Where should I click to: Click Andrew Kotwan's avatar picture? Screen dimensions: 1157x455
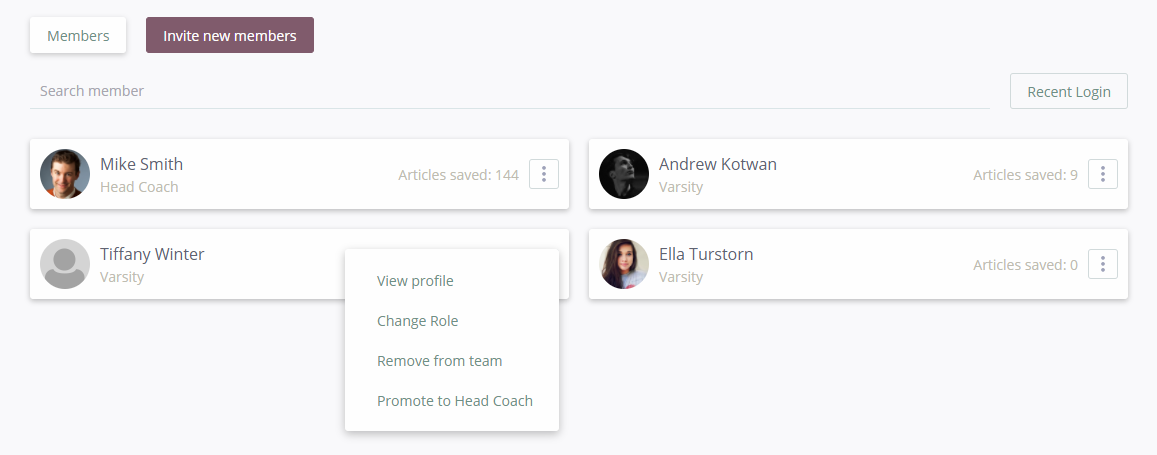point(624,174)
